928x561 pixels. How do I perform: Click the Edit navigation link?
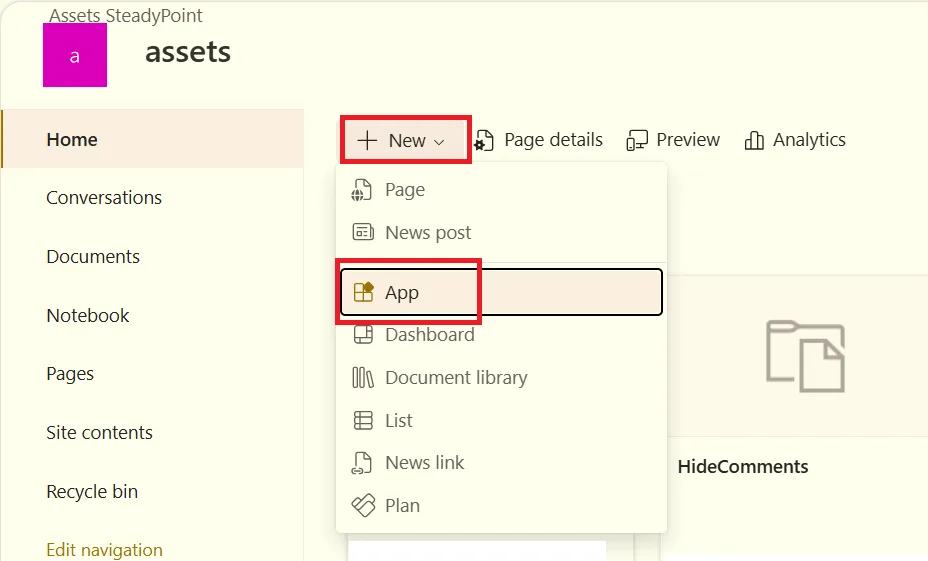point(104,550)
